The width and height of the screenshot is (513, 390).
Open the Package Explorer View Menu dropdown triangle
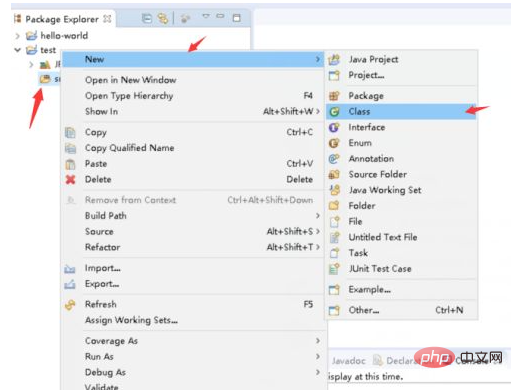[x=206, y=16]
